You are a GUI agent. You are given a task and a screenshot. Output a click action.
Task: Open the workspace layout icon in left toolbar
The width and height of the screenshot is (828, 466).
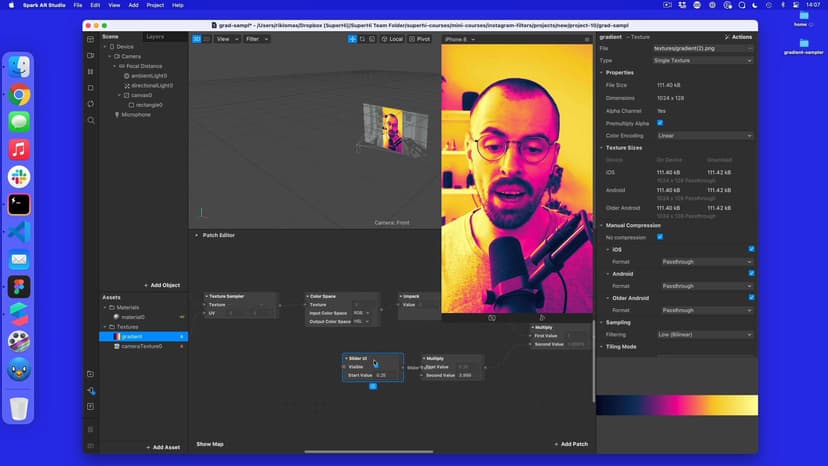[90, 40]
